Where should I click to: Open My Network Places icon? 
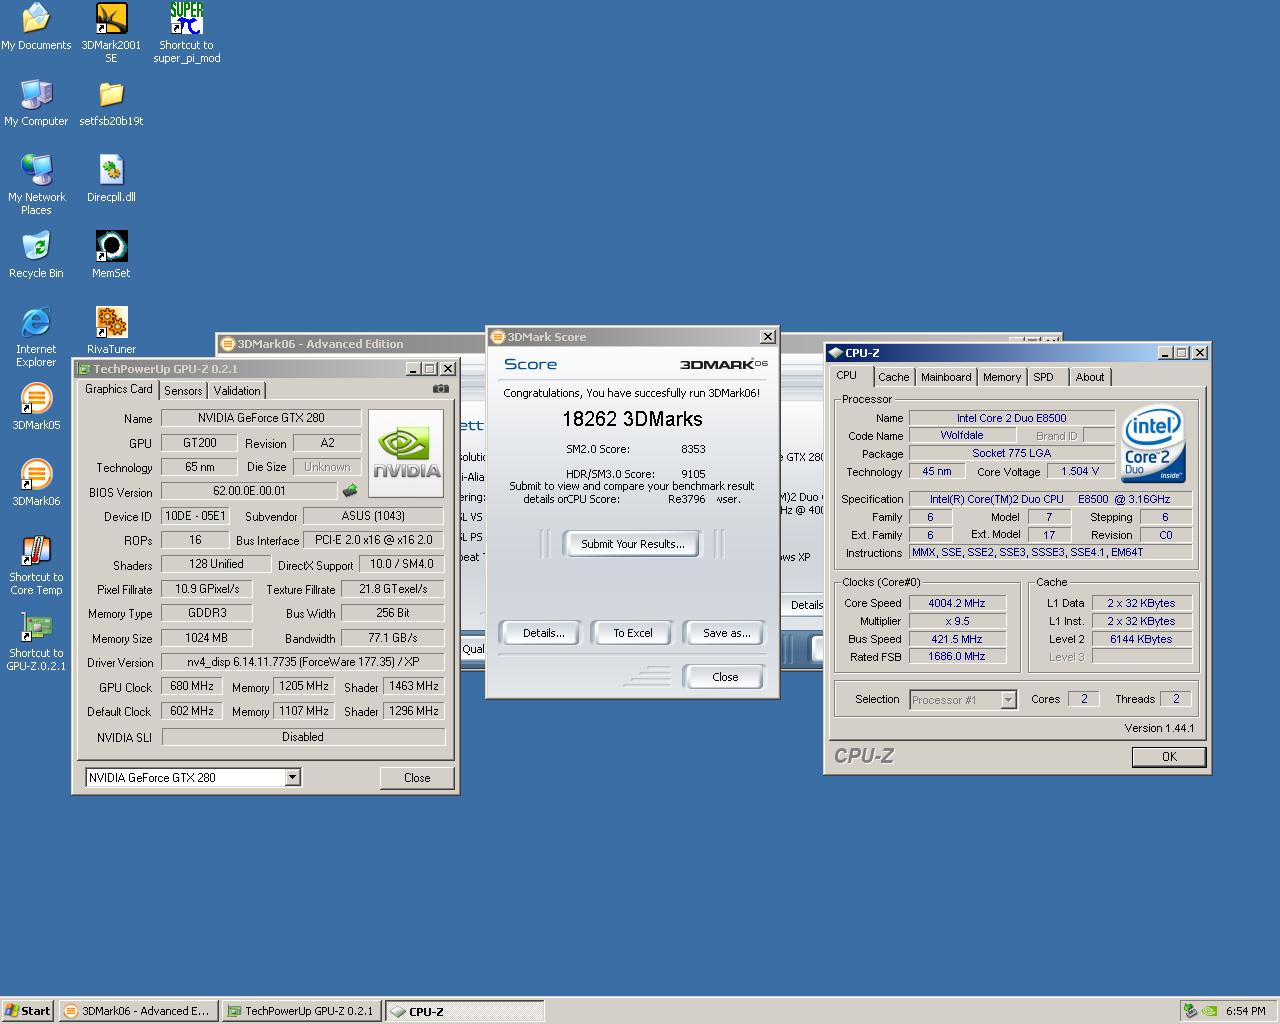(36, 185)
